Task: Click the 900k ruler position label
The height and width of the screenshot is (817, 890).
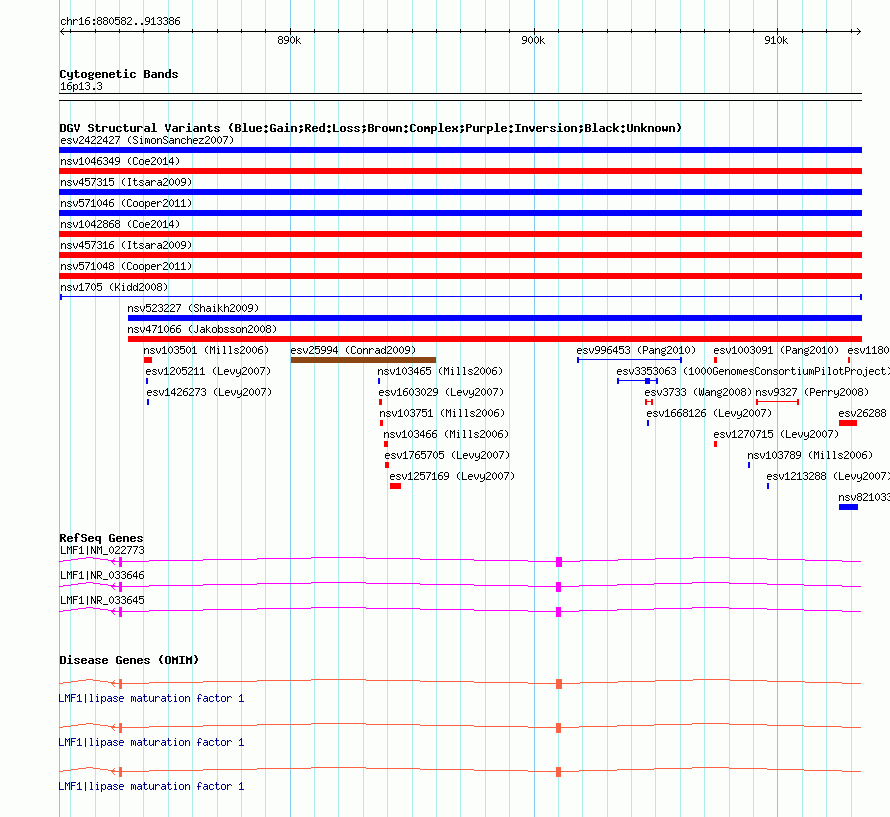Action: pyautogui.click(x=533, y=40)
